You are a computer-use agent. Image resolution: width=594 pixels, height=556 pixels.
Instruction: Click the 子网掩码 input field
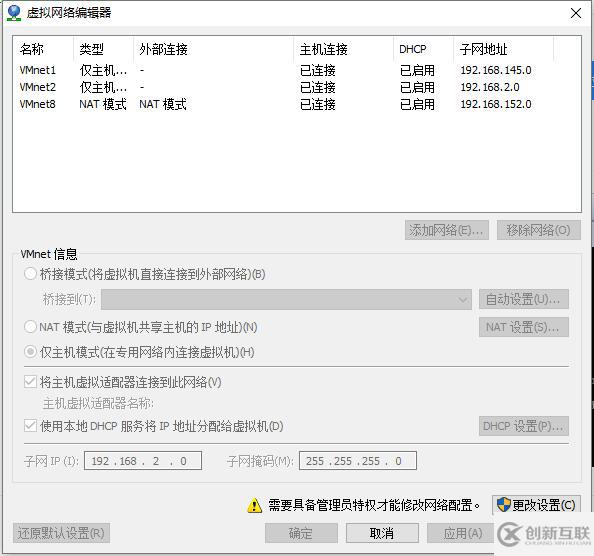coord(358,461)
